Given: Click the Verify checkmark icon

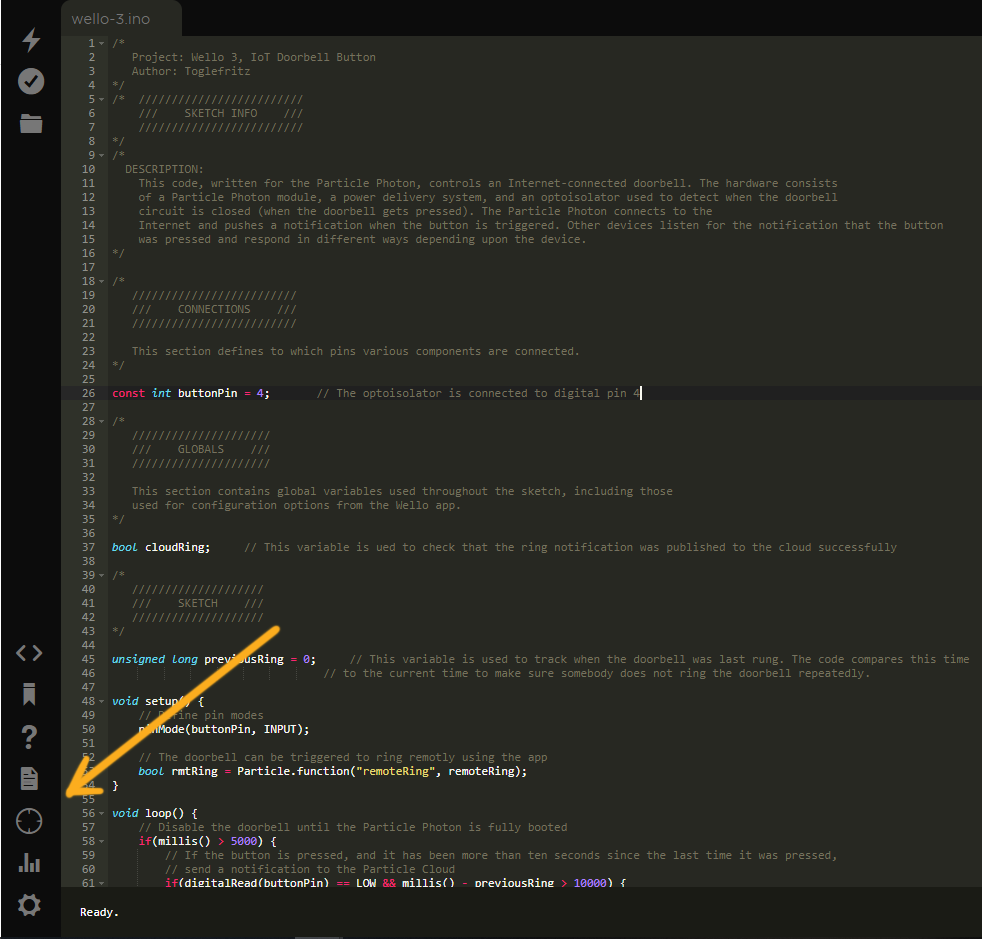Looking at the screenshot, I should coord(31,81).
